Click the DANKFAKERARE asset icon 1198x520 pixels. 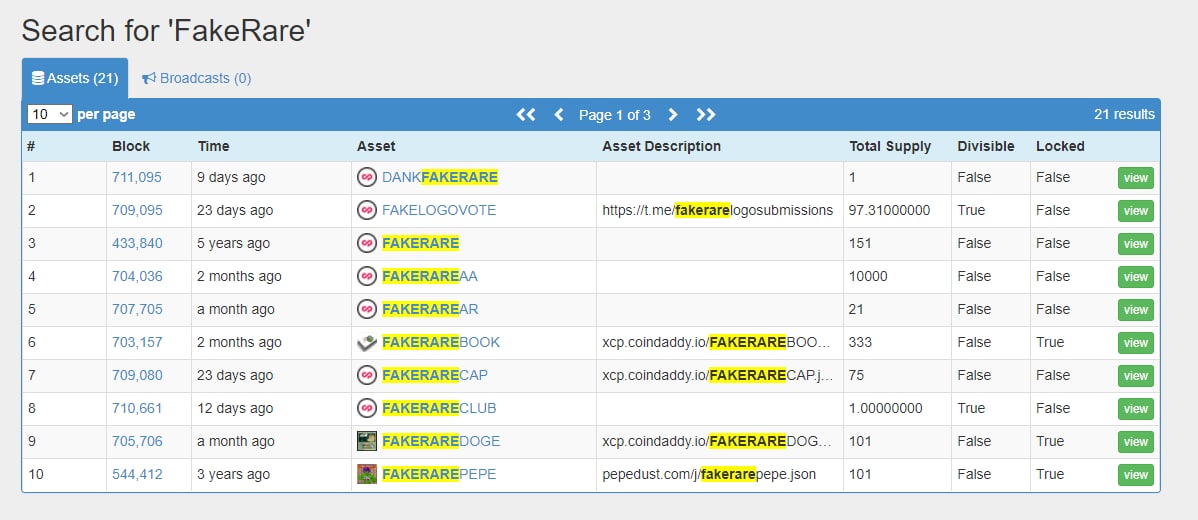click(367, 177)
